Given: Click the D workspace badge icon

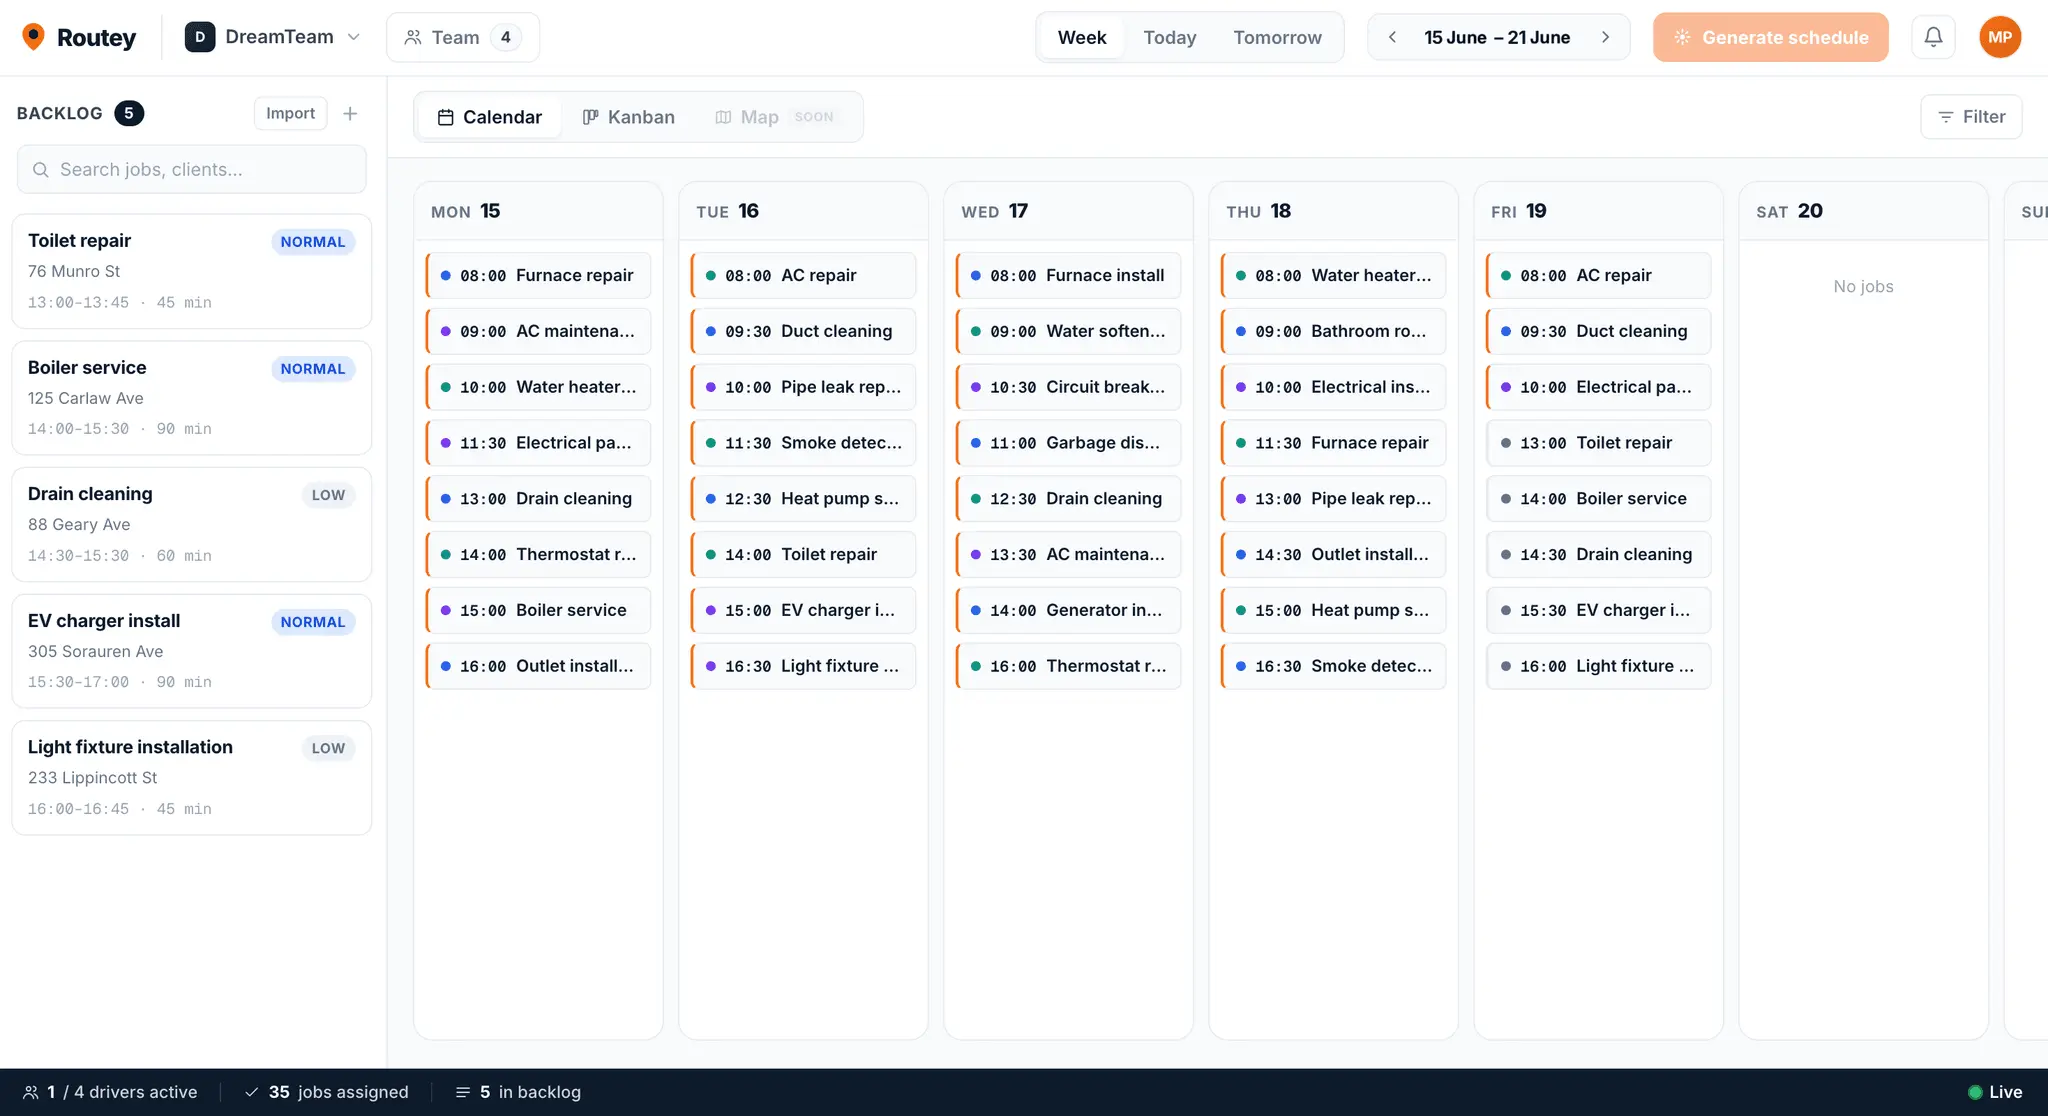Looking at the screenshot, I should 200,37.
